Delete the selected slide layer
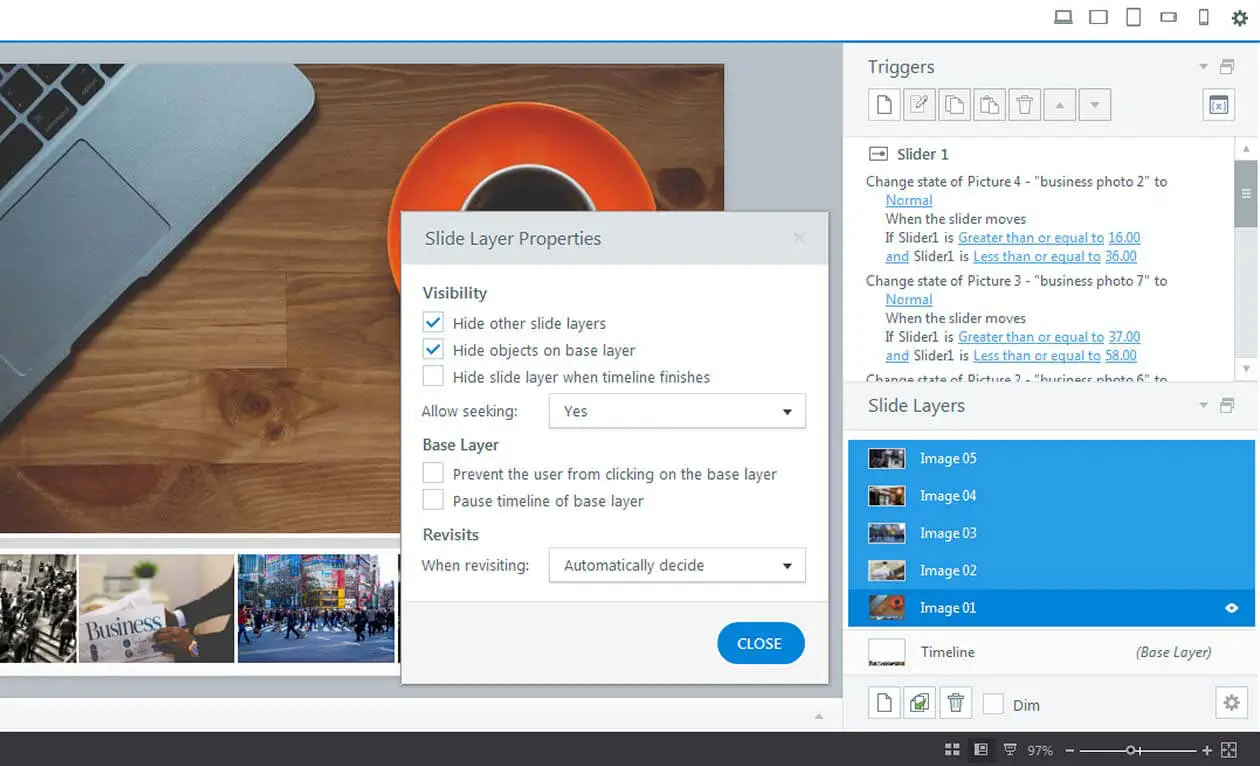Viewport: 1260px width, 766px height. click(x=955, y=702)
